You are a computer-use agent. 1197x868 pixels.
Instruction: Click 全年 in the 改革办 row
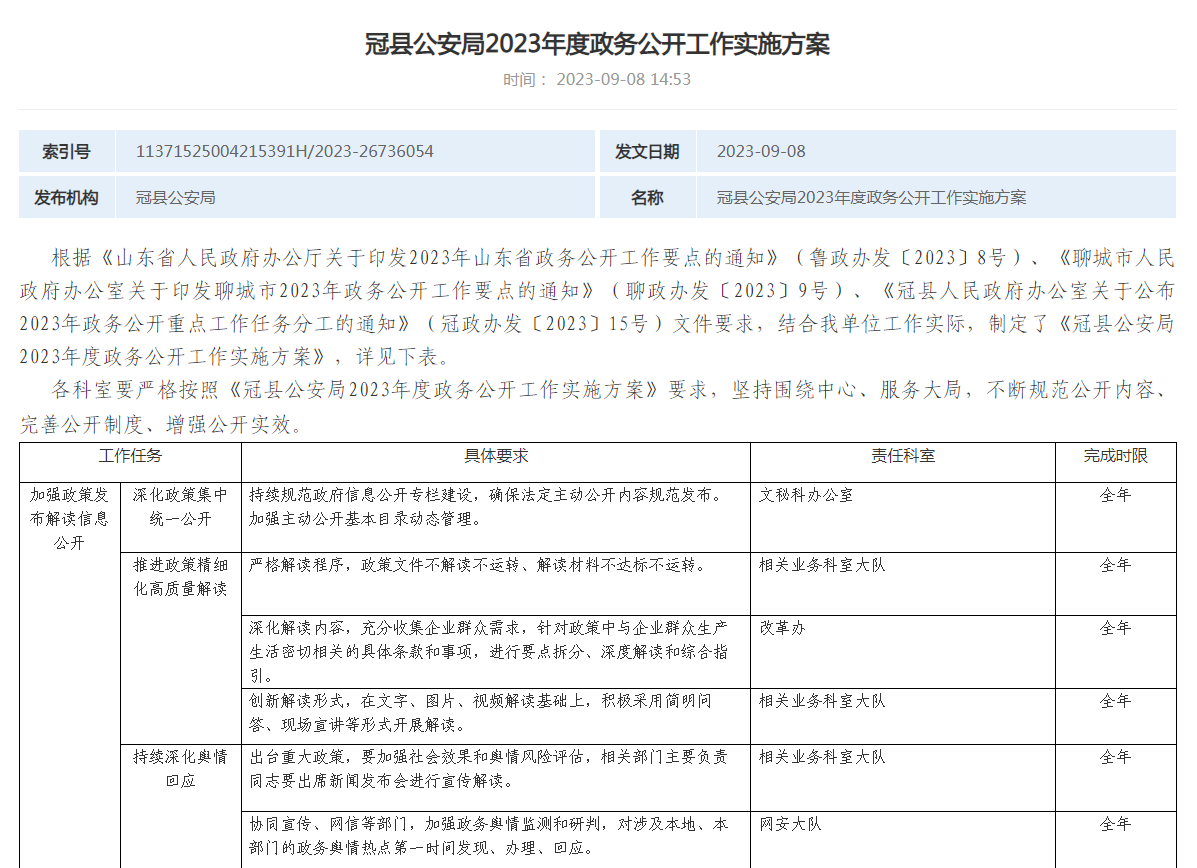[1115, 628]
